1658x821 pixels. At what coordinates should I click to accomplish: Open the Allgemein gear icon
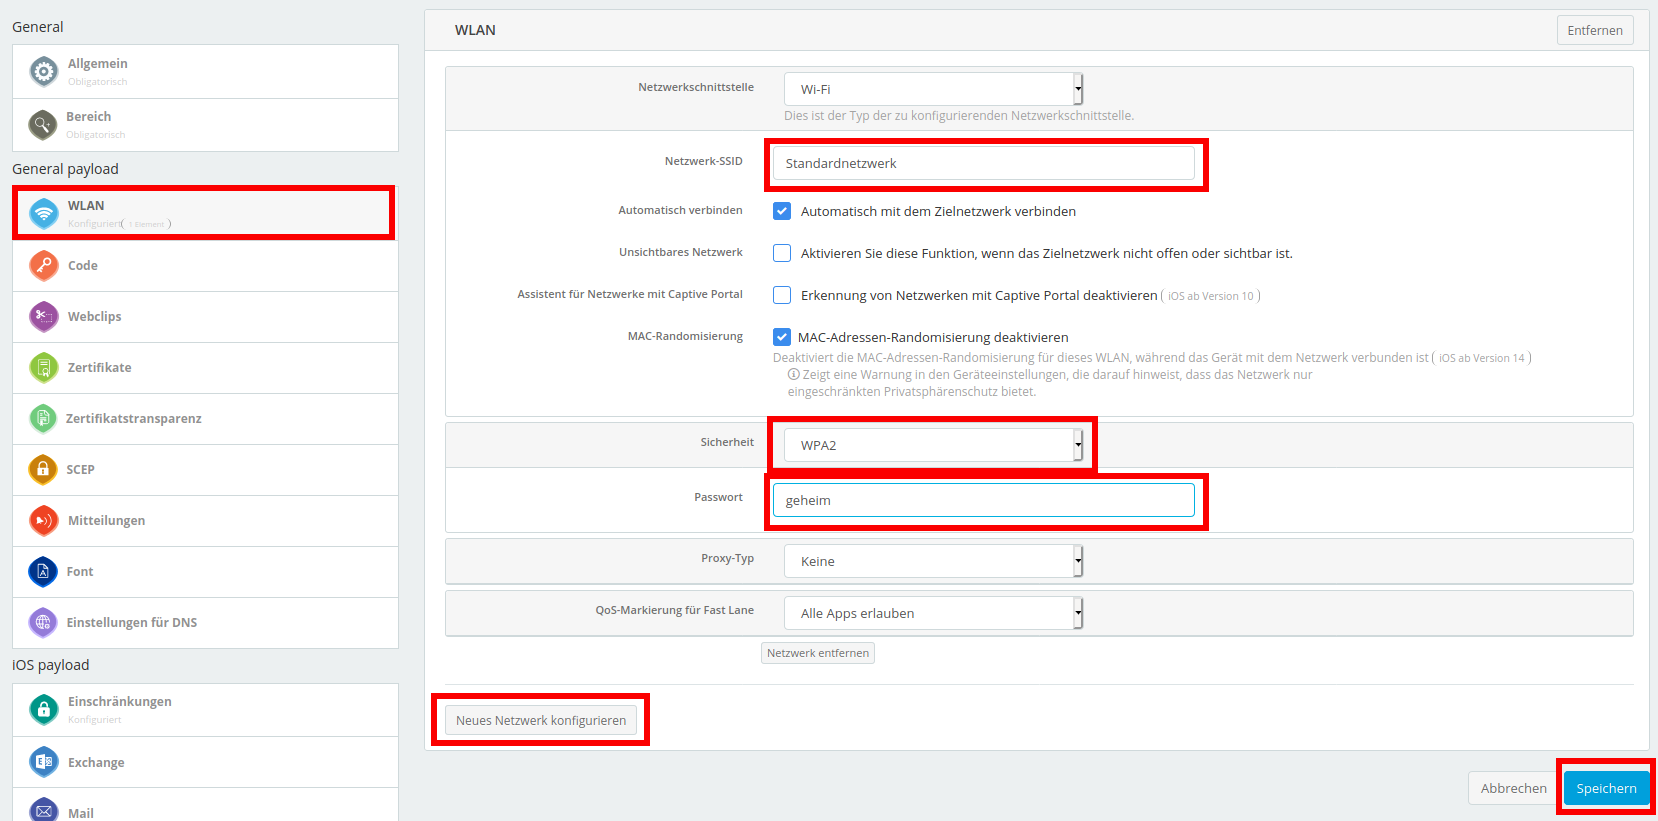tap(44, 71)
